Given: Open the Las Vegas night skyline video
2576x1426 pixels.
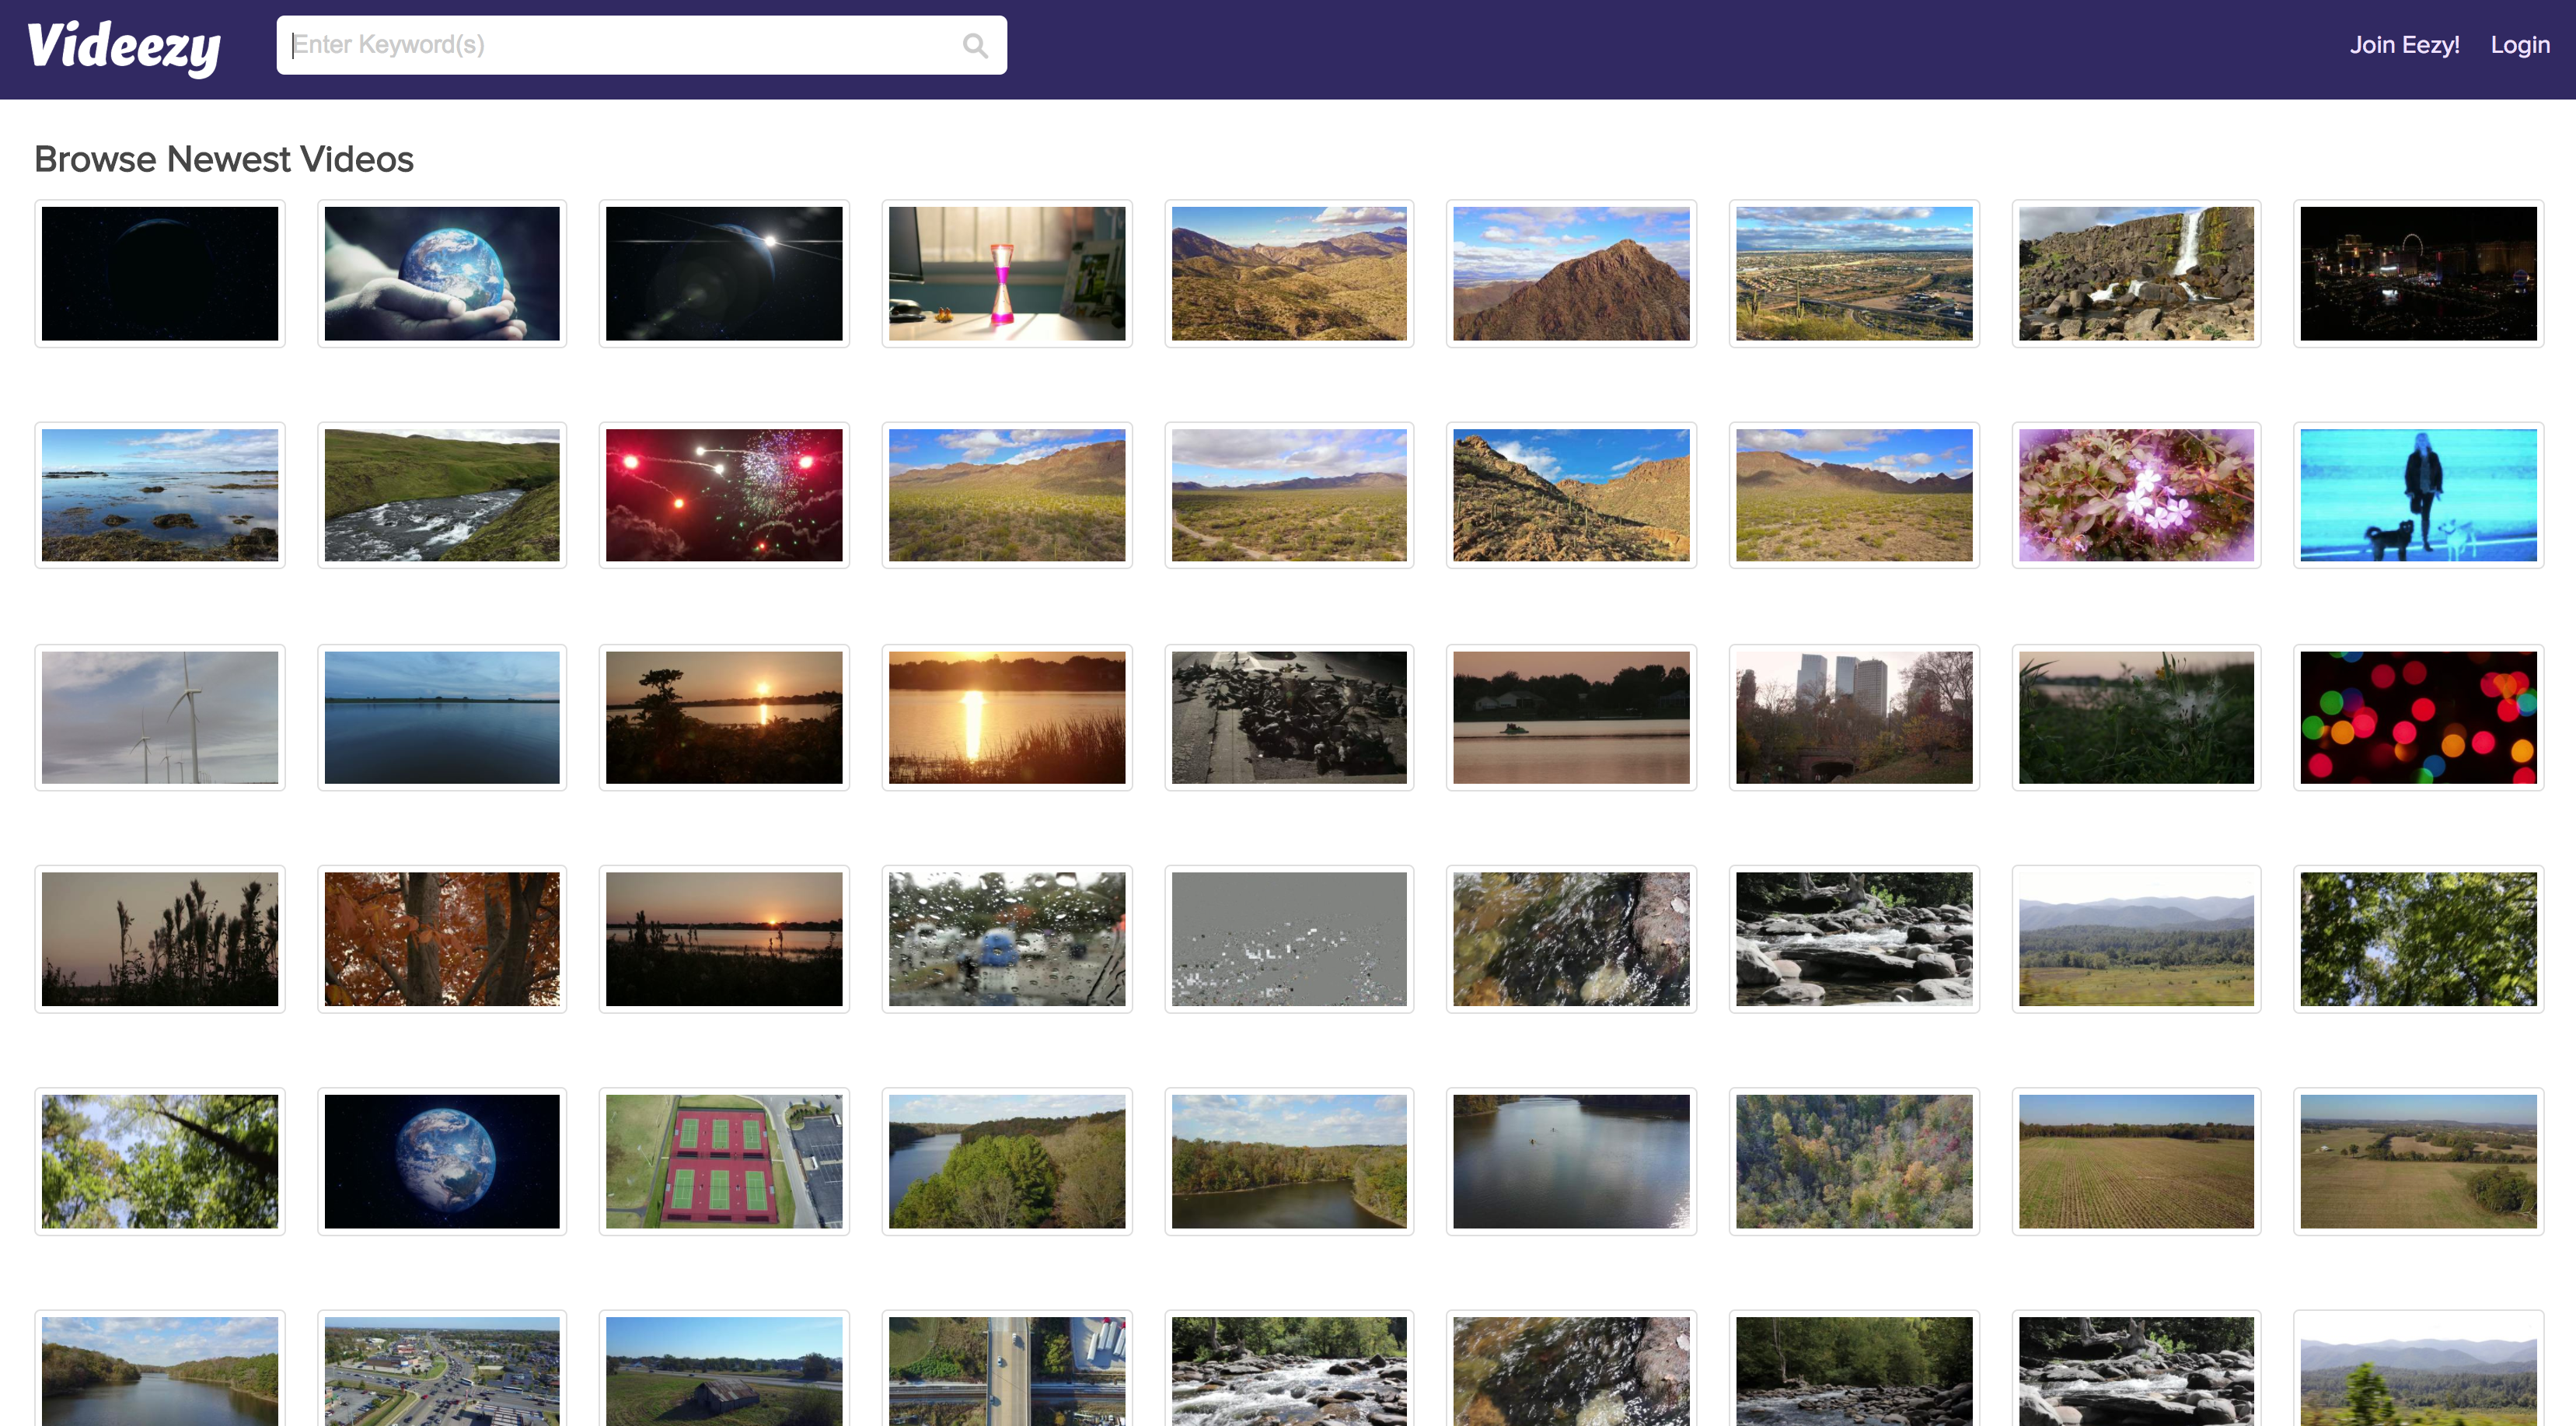Looking at the screenshot, I should pyautogui.click(x=2418, y=273).
